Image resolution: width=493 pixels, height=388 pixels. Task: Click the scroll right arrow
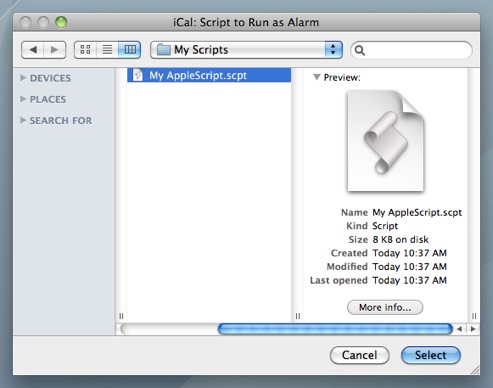473,329
